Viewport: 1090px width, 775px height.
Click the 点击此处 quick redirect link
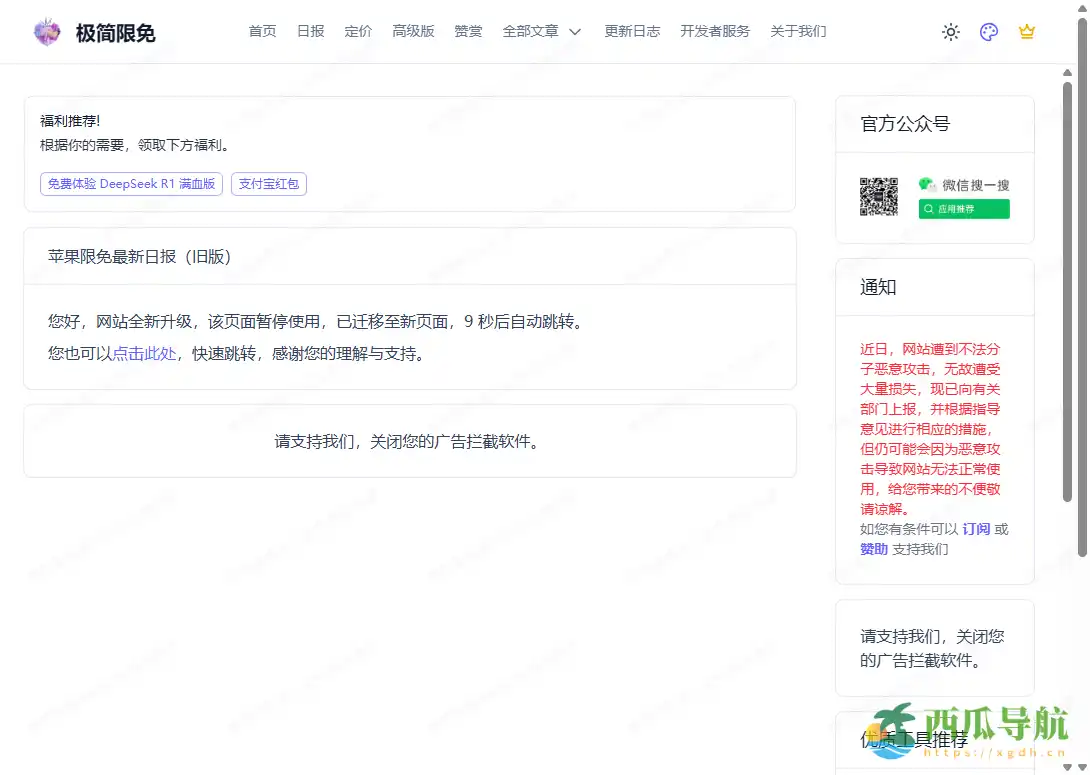(143, 352)
